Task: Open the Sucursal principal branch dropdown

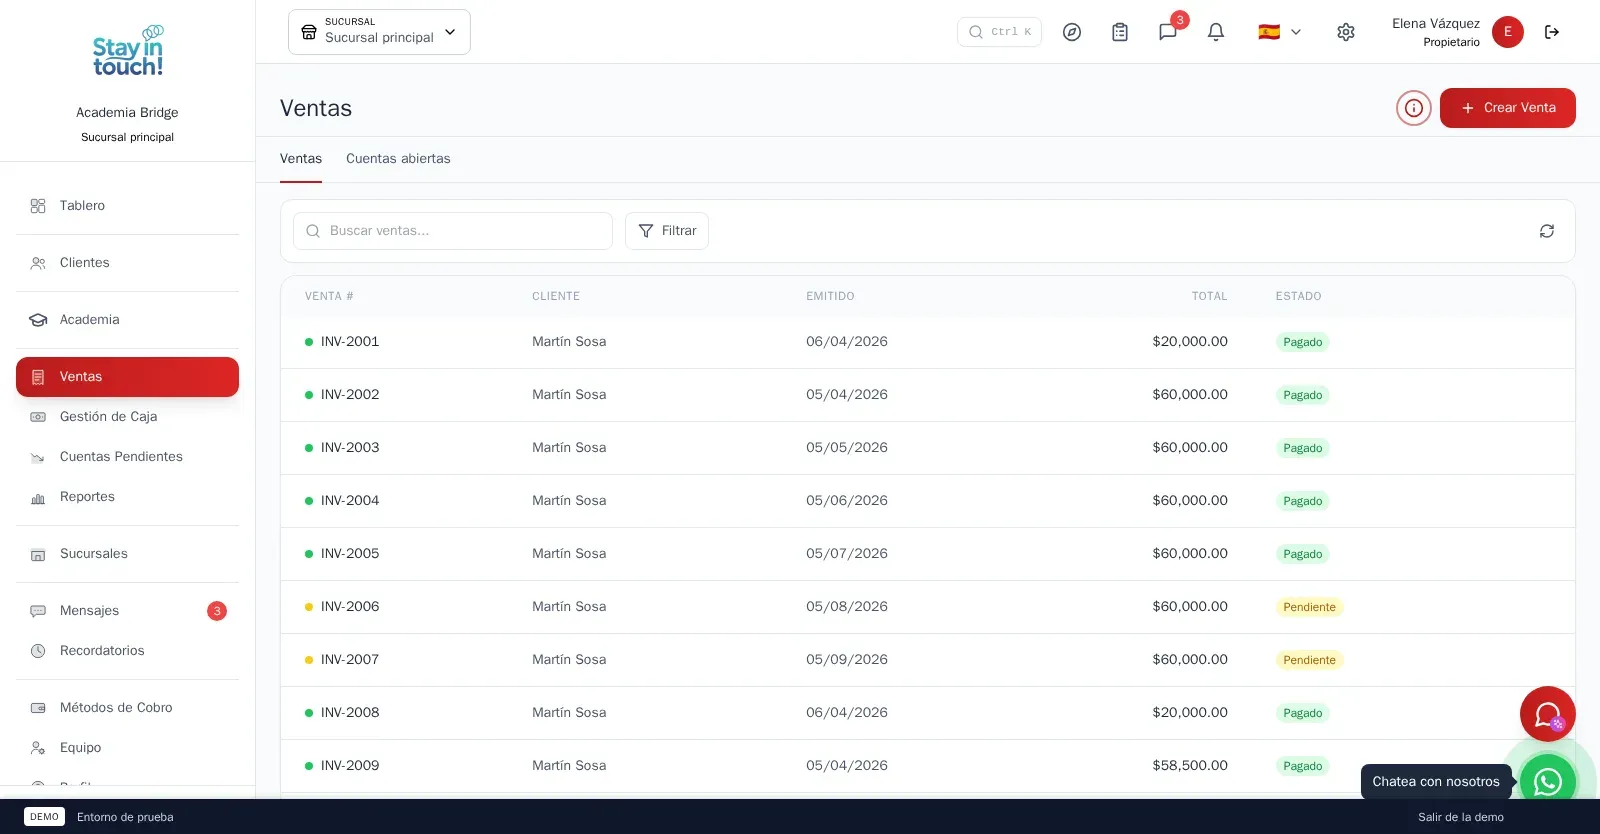Action: point(379,32)
